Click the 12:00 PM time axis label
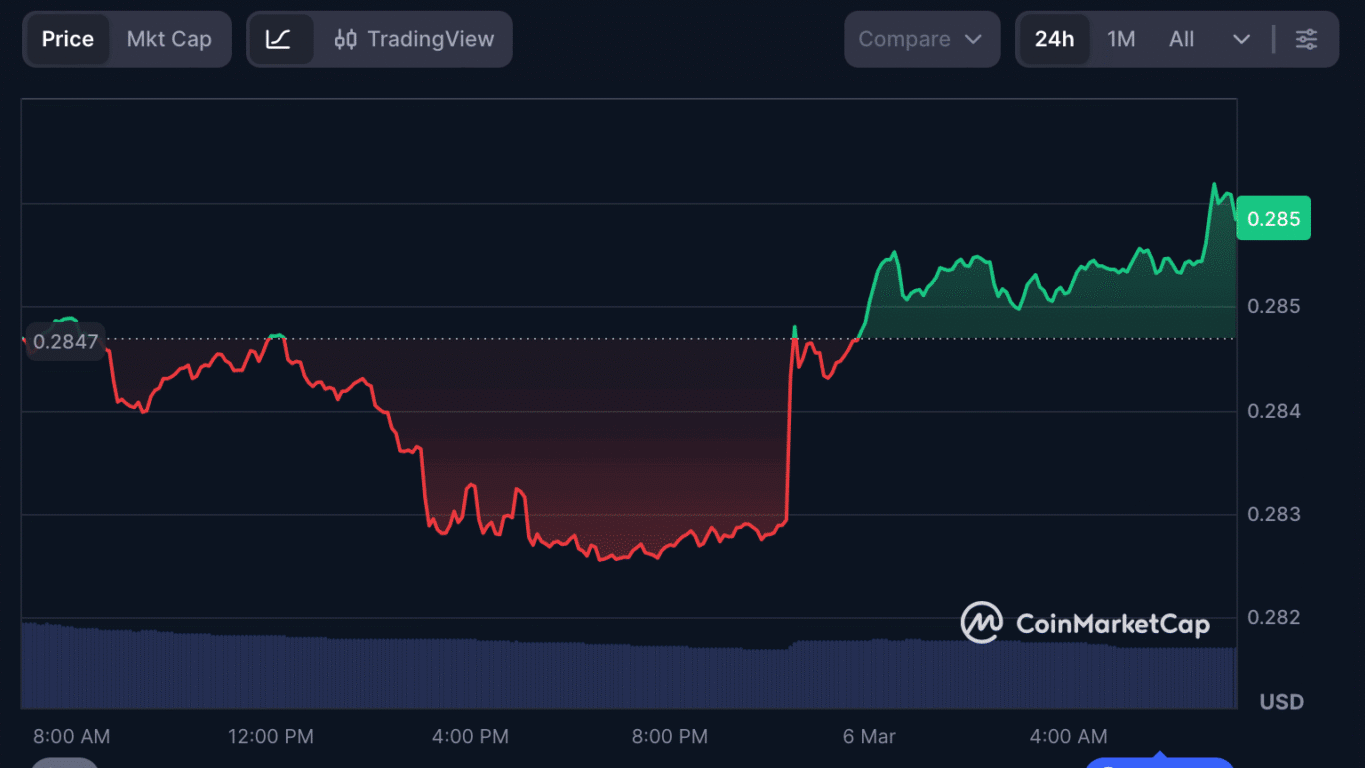The height and width of the screenshot is (768, 1365). point(271,737)
